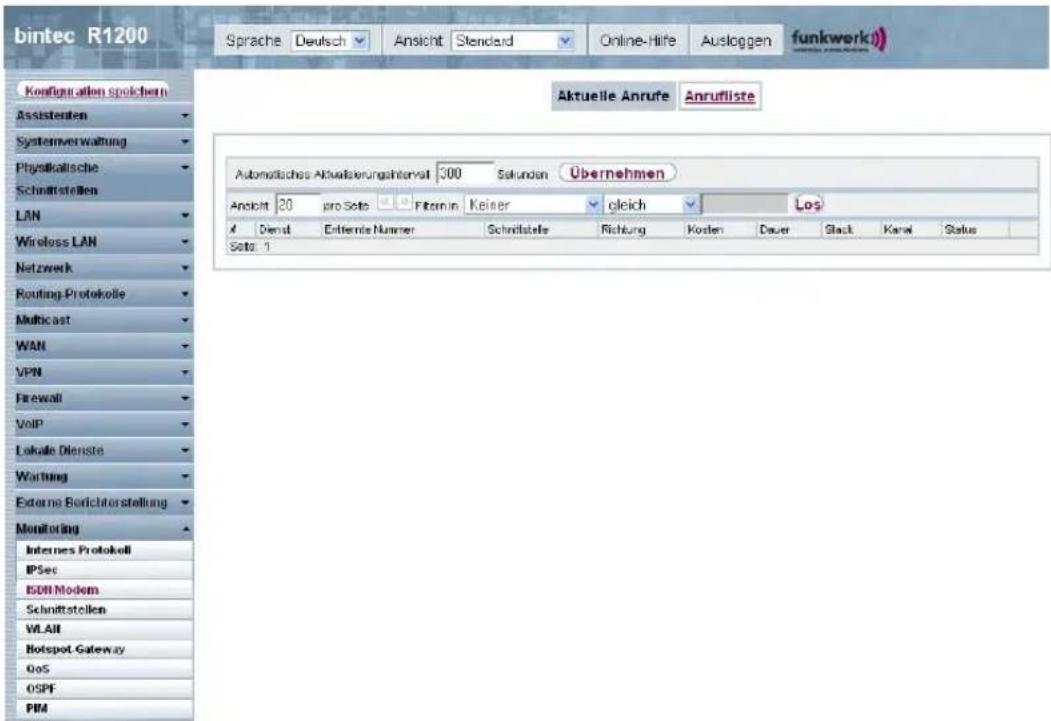Go to next page arrow
Viewport: 1051px width, 721px height.
(x=404, y=202)
